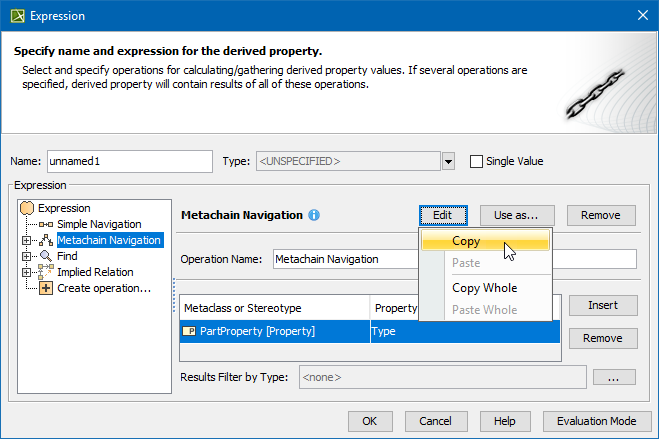Image resolution: width=659 pixels, height=439 pixels.
Task: Click the Simple Navigation tree icon
Action: (46, 224)
